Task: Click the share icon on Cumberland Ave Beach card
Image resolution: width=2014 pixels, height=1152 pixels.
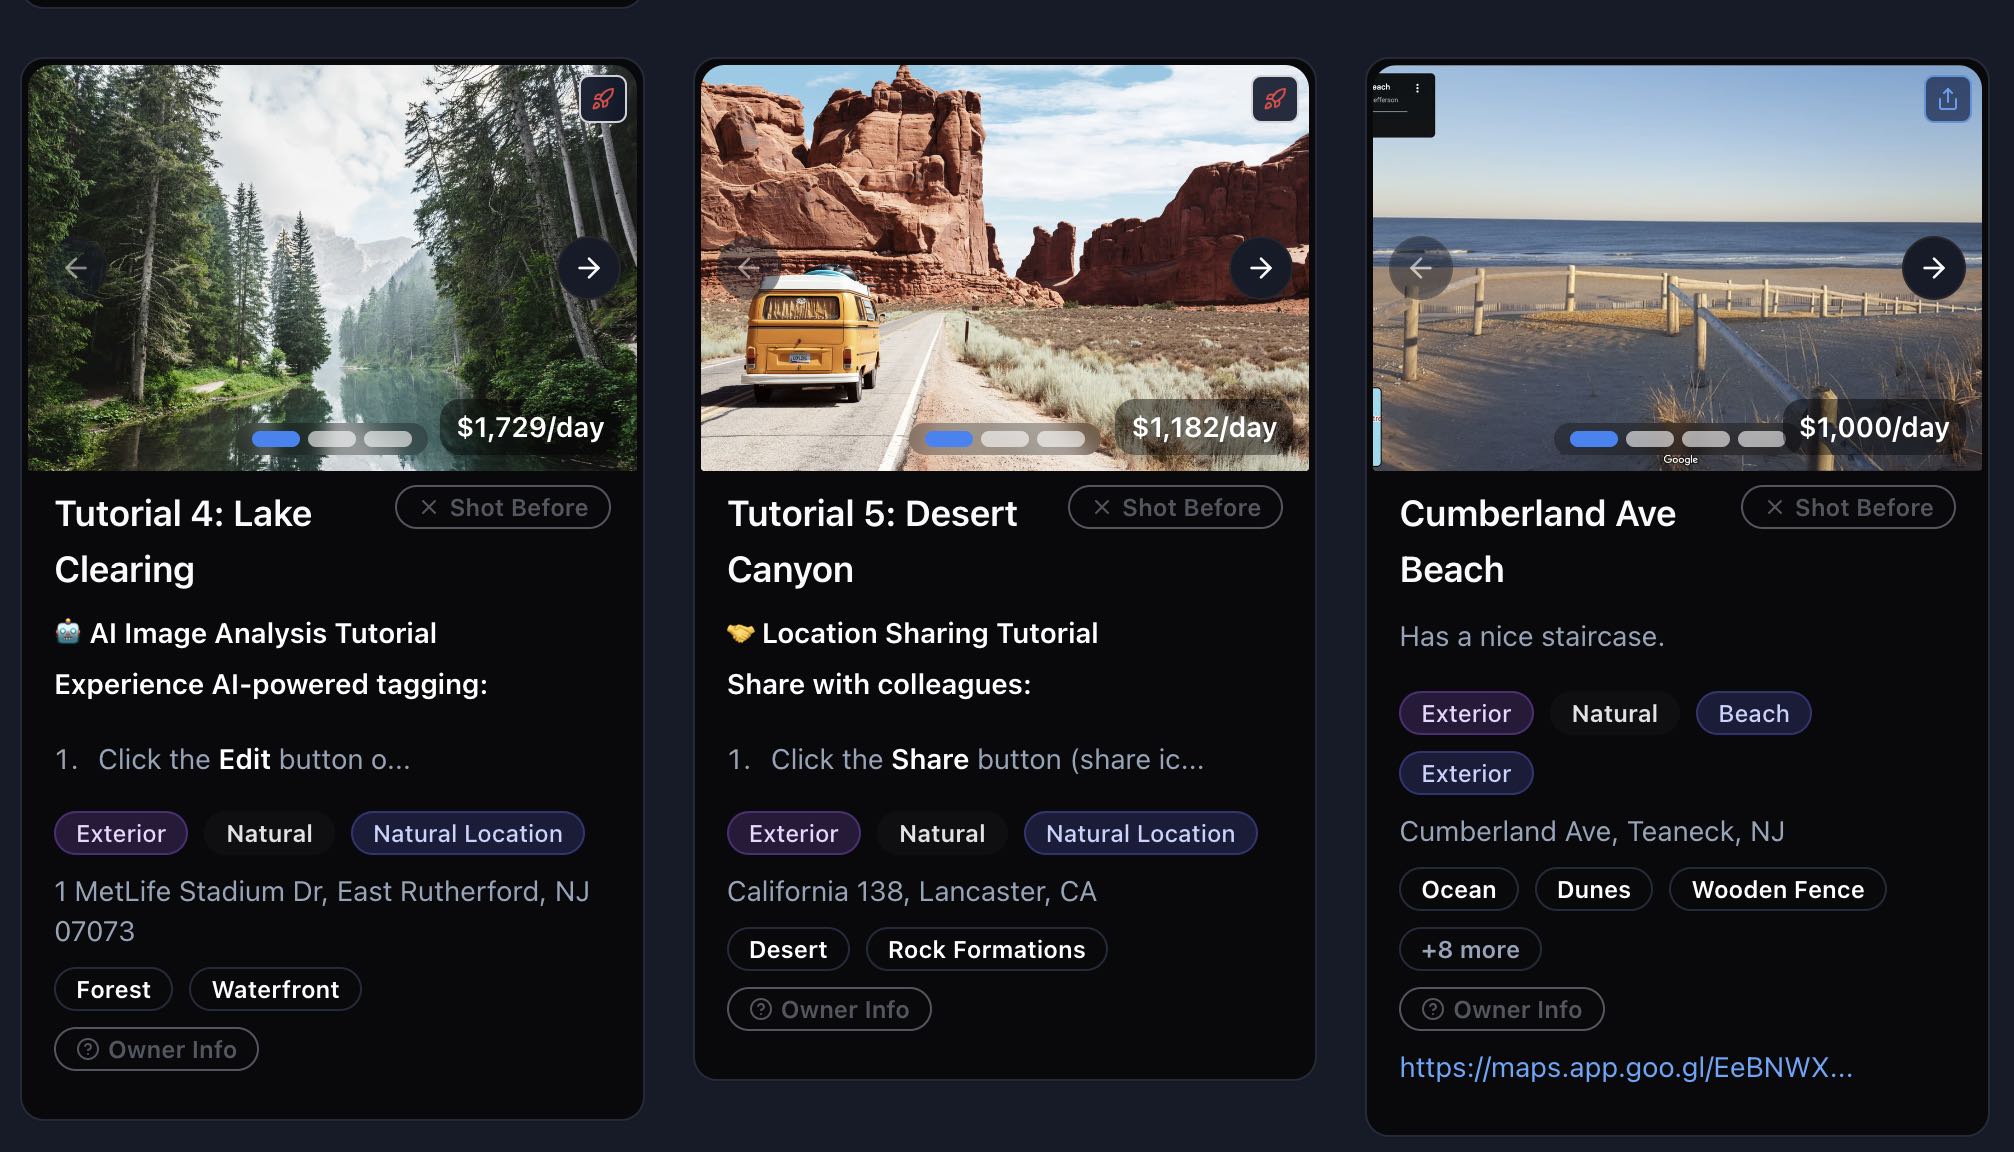Action: 1947,99
